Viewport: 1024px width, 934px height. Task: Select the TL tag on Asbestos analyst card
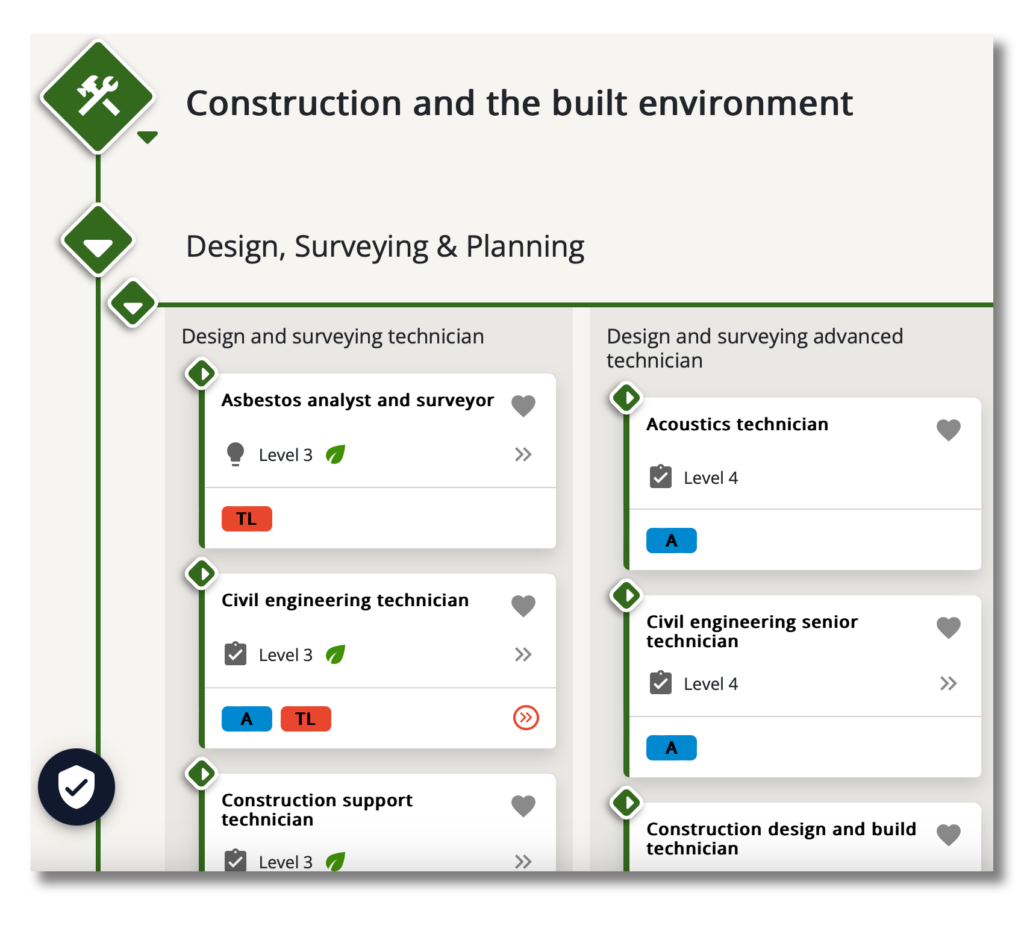click(x=246, y=519)
